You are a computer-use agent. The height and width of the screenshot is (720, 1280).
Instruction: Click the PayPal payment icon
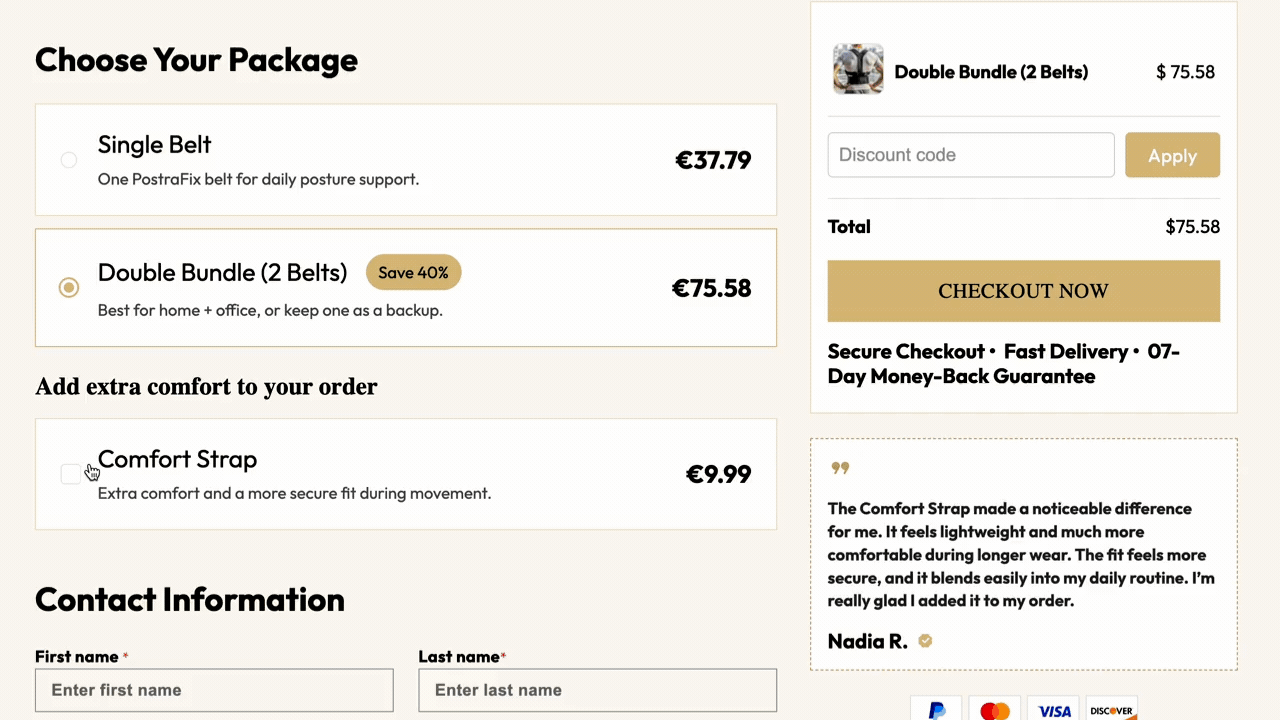tap(936, 709)
